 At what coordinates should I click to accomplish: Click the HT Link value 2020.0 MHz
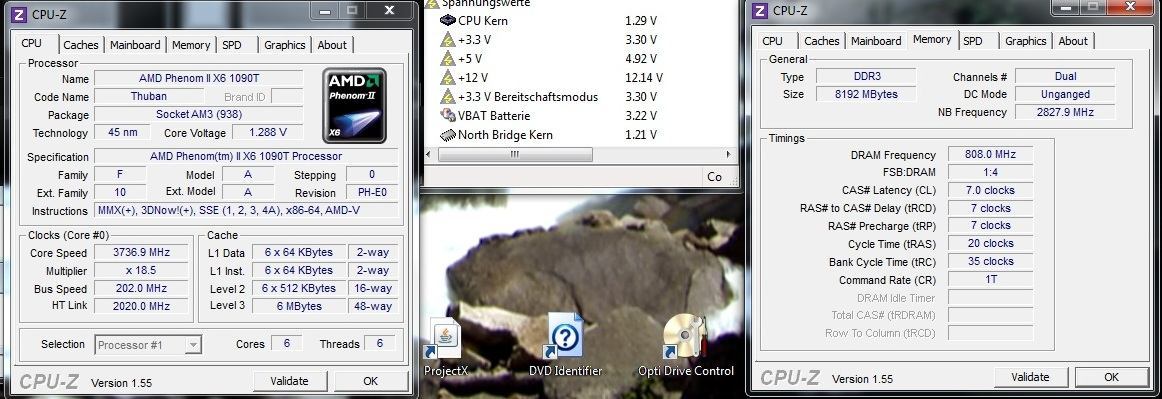[x=141, y=306]
